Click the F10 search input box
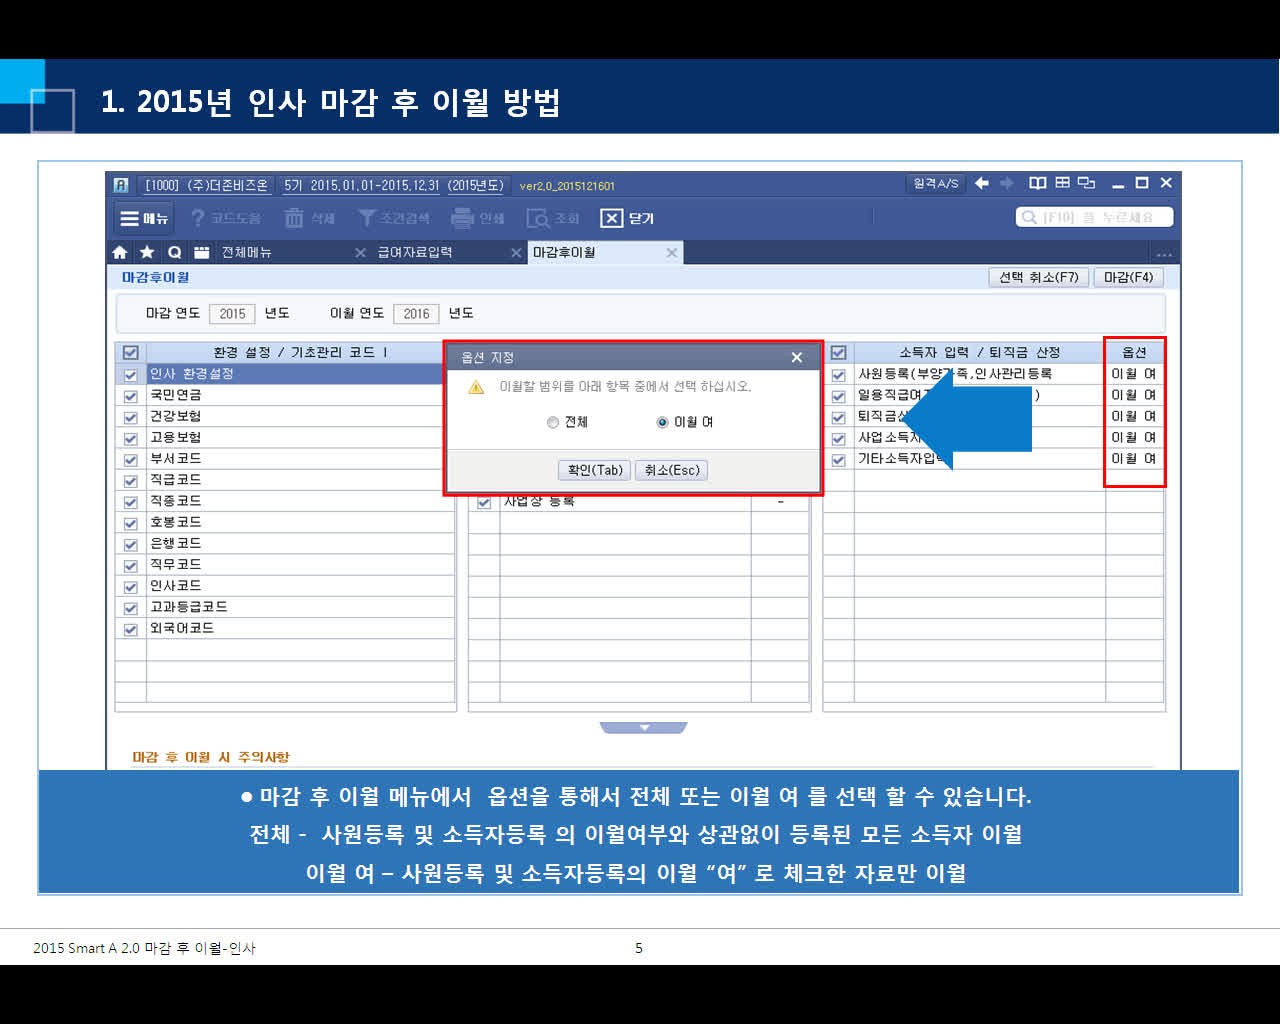The height and width of the screenshot is (1024, 1280). coord(1095,217)
